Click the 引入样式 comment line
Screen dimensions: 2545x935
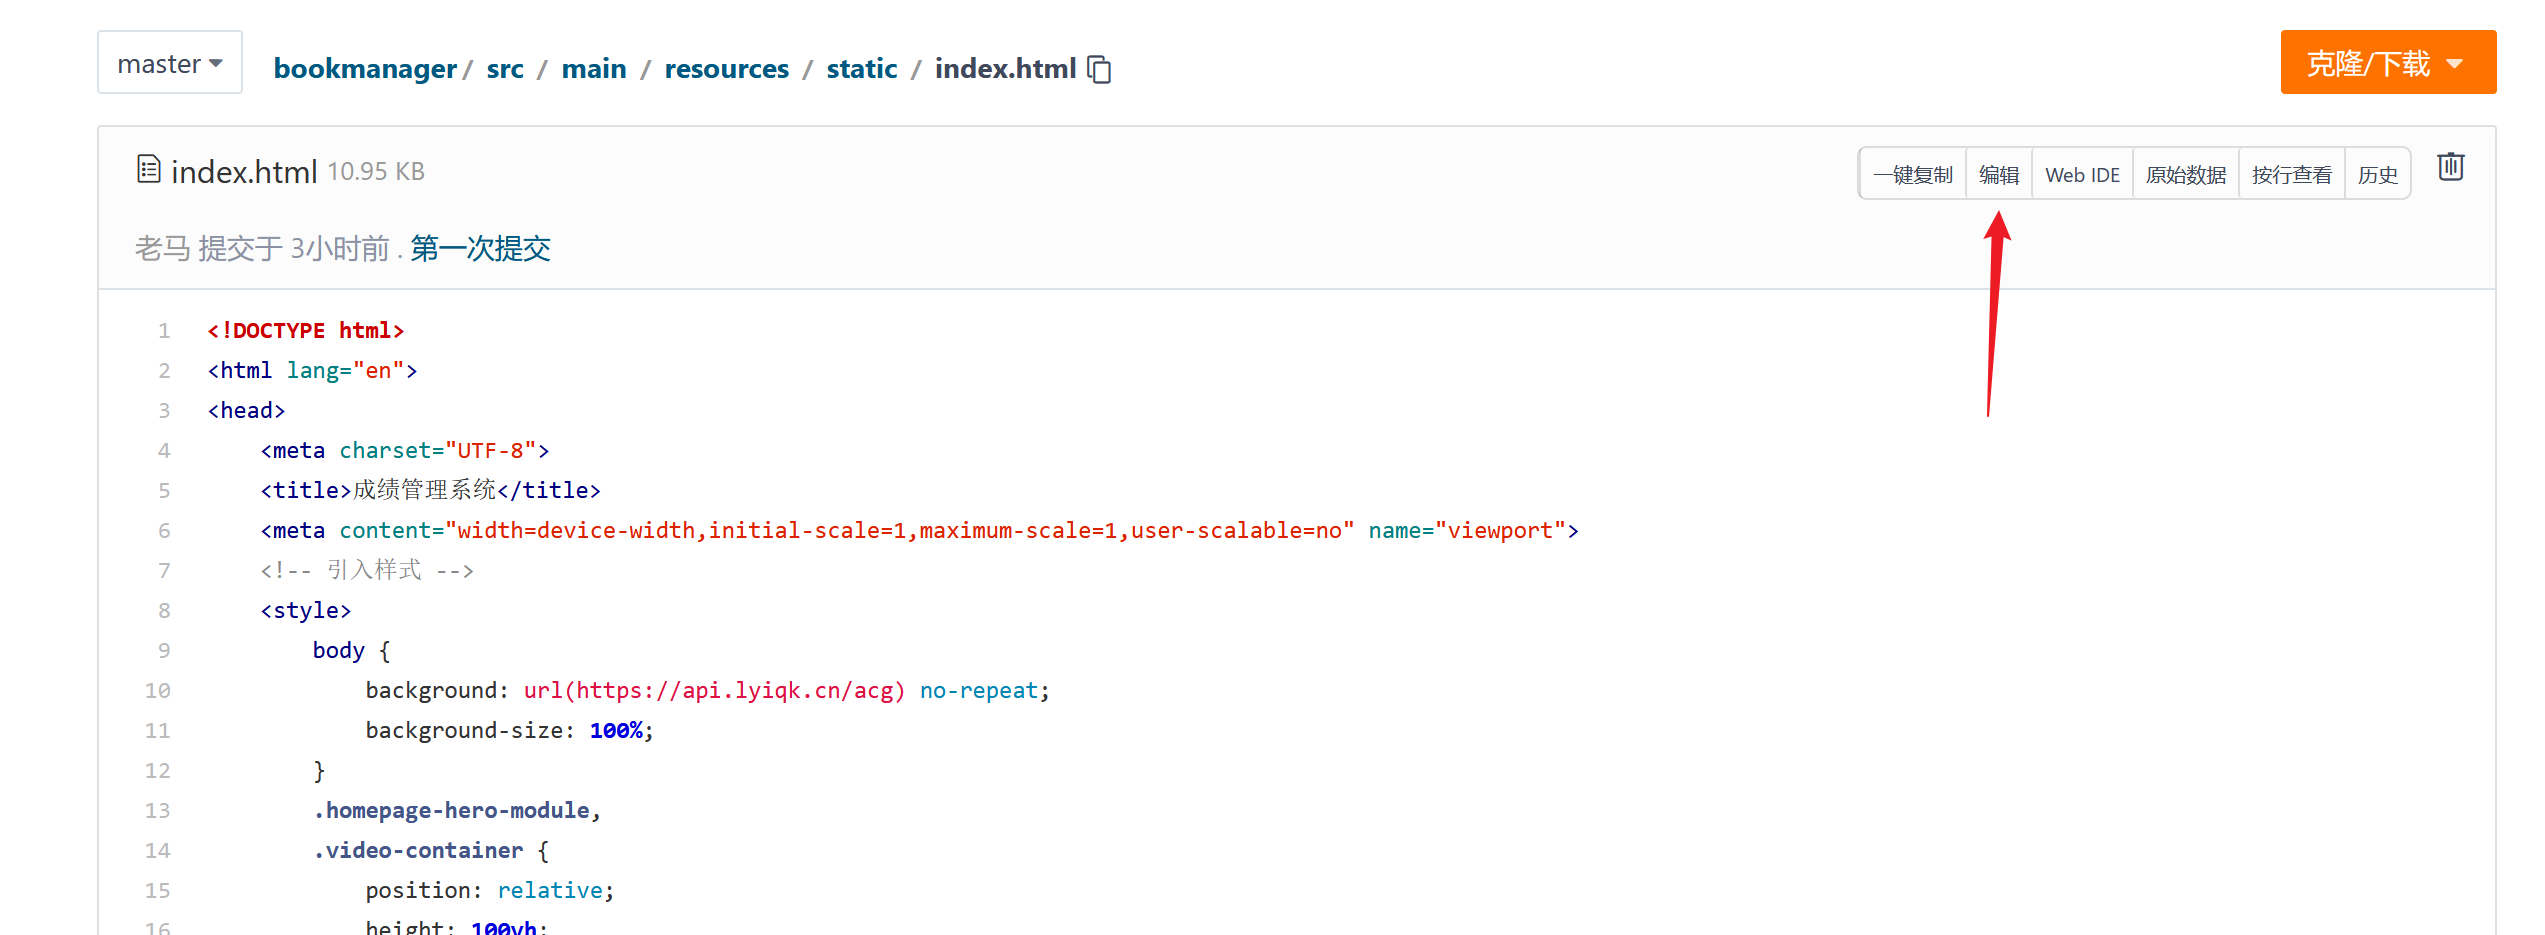[367, 570]
